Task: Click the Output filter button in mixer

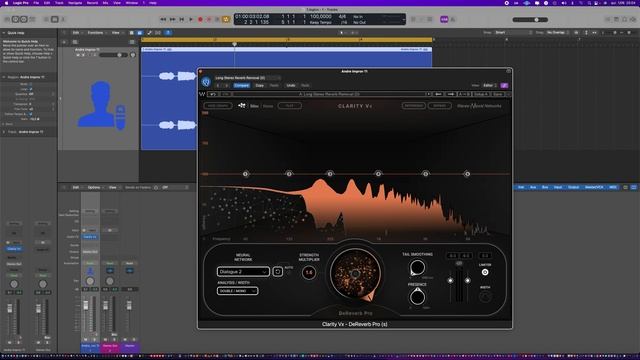Action: tap(573, 187)
